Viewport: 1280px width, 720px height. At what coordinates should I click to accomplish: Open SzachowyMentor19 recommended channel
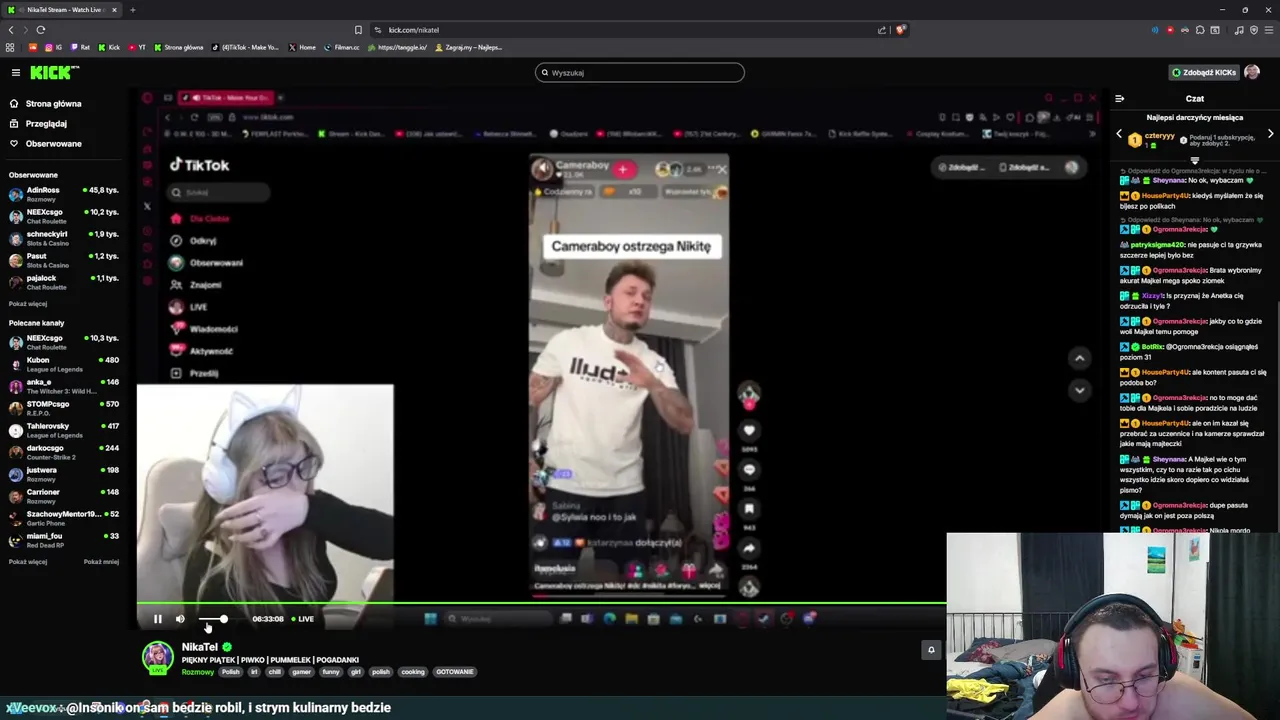click(x=65, y=517)
